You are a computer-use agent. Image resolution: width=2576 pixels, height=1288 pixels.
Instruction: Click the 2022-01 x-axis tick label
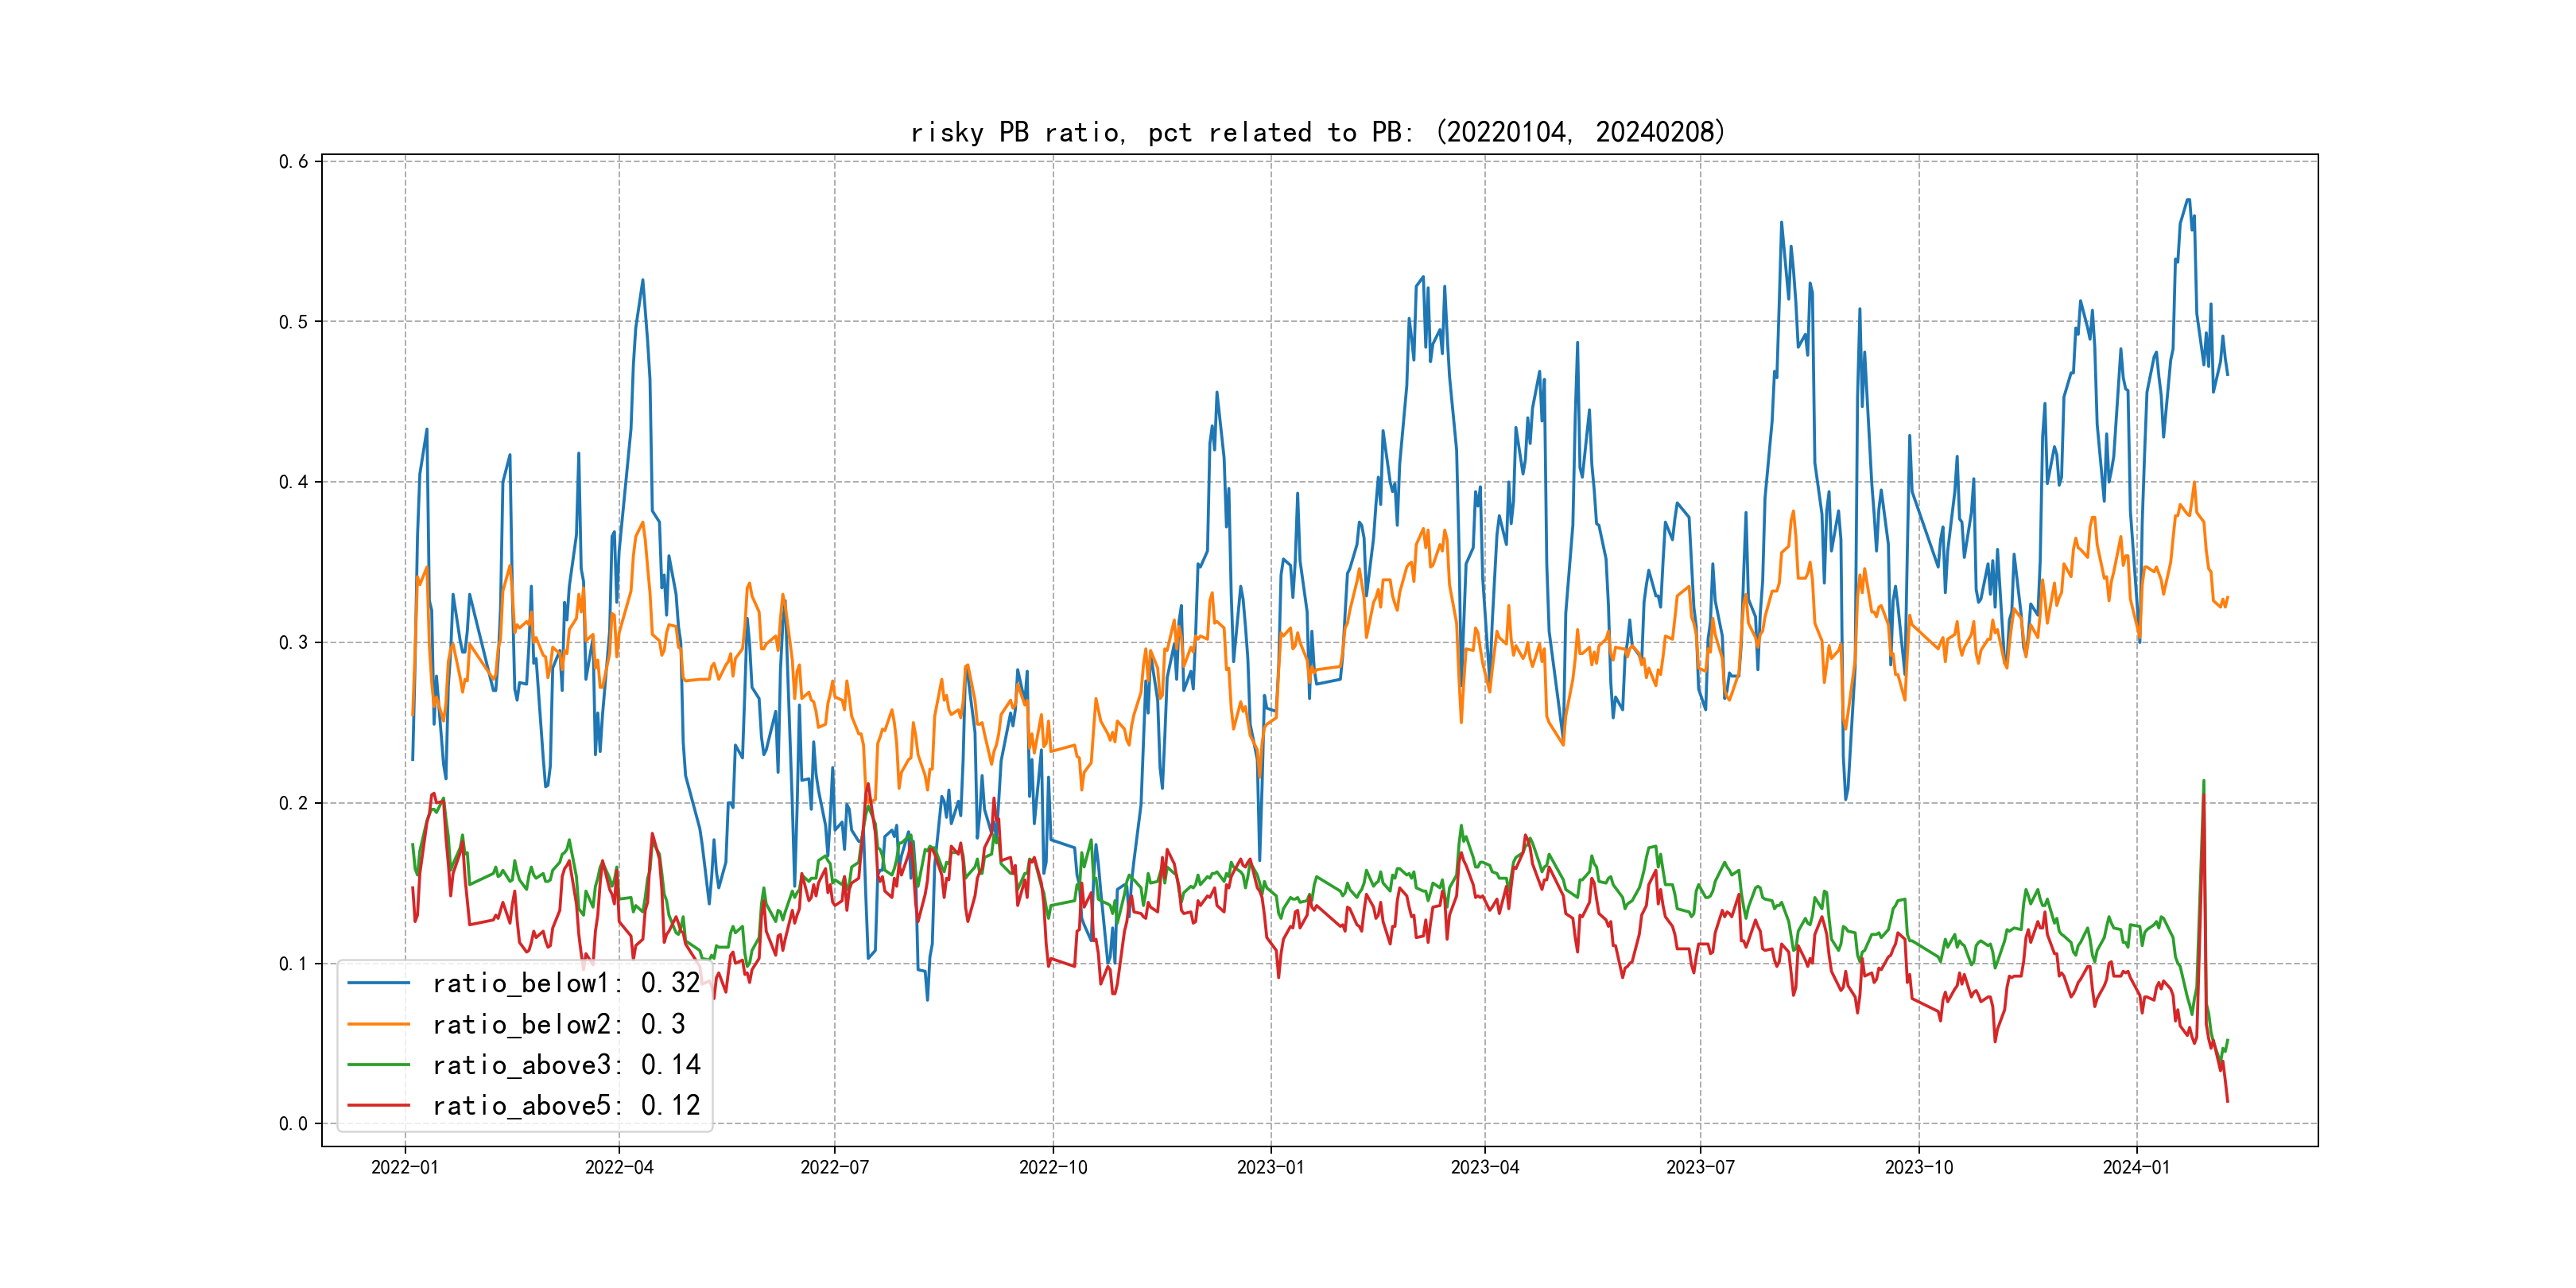pyautogui.click(x=404, y=1167)
